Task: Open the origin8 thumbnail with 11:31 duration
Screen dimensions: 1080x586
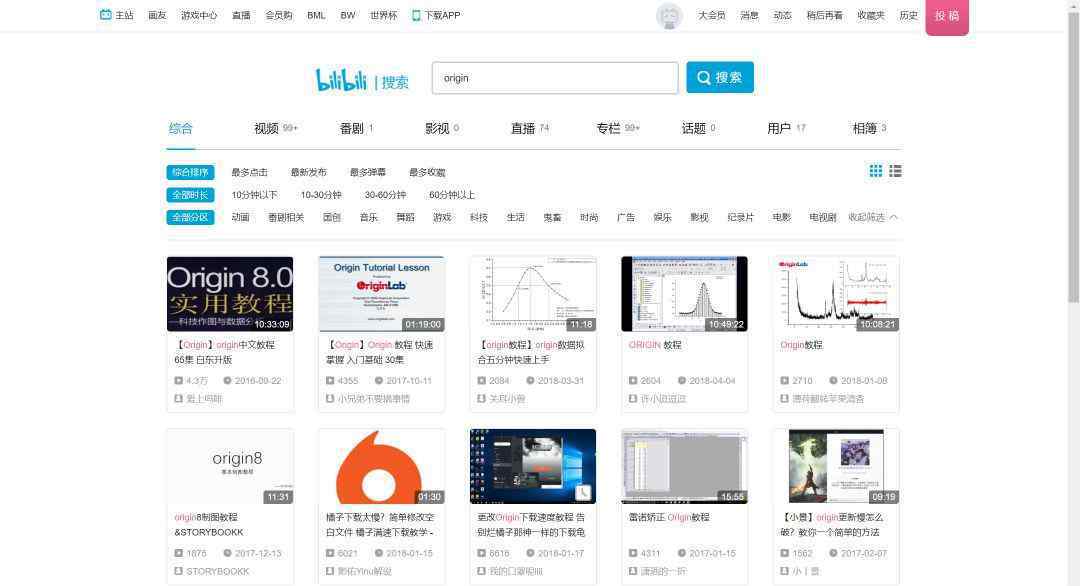Action: click(x=230, y=466)
